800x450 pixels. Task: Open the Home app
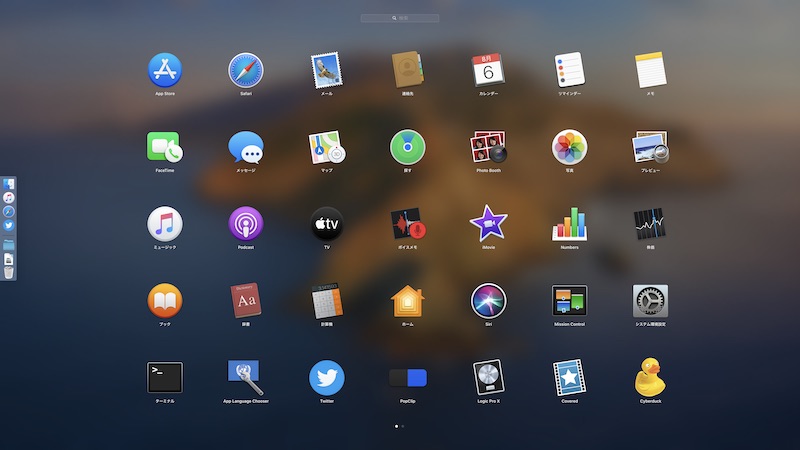[408, 301]
